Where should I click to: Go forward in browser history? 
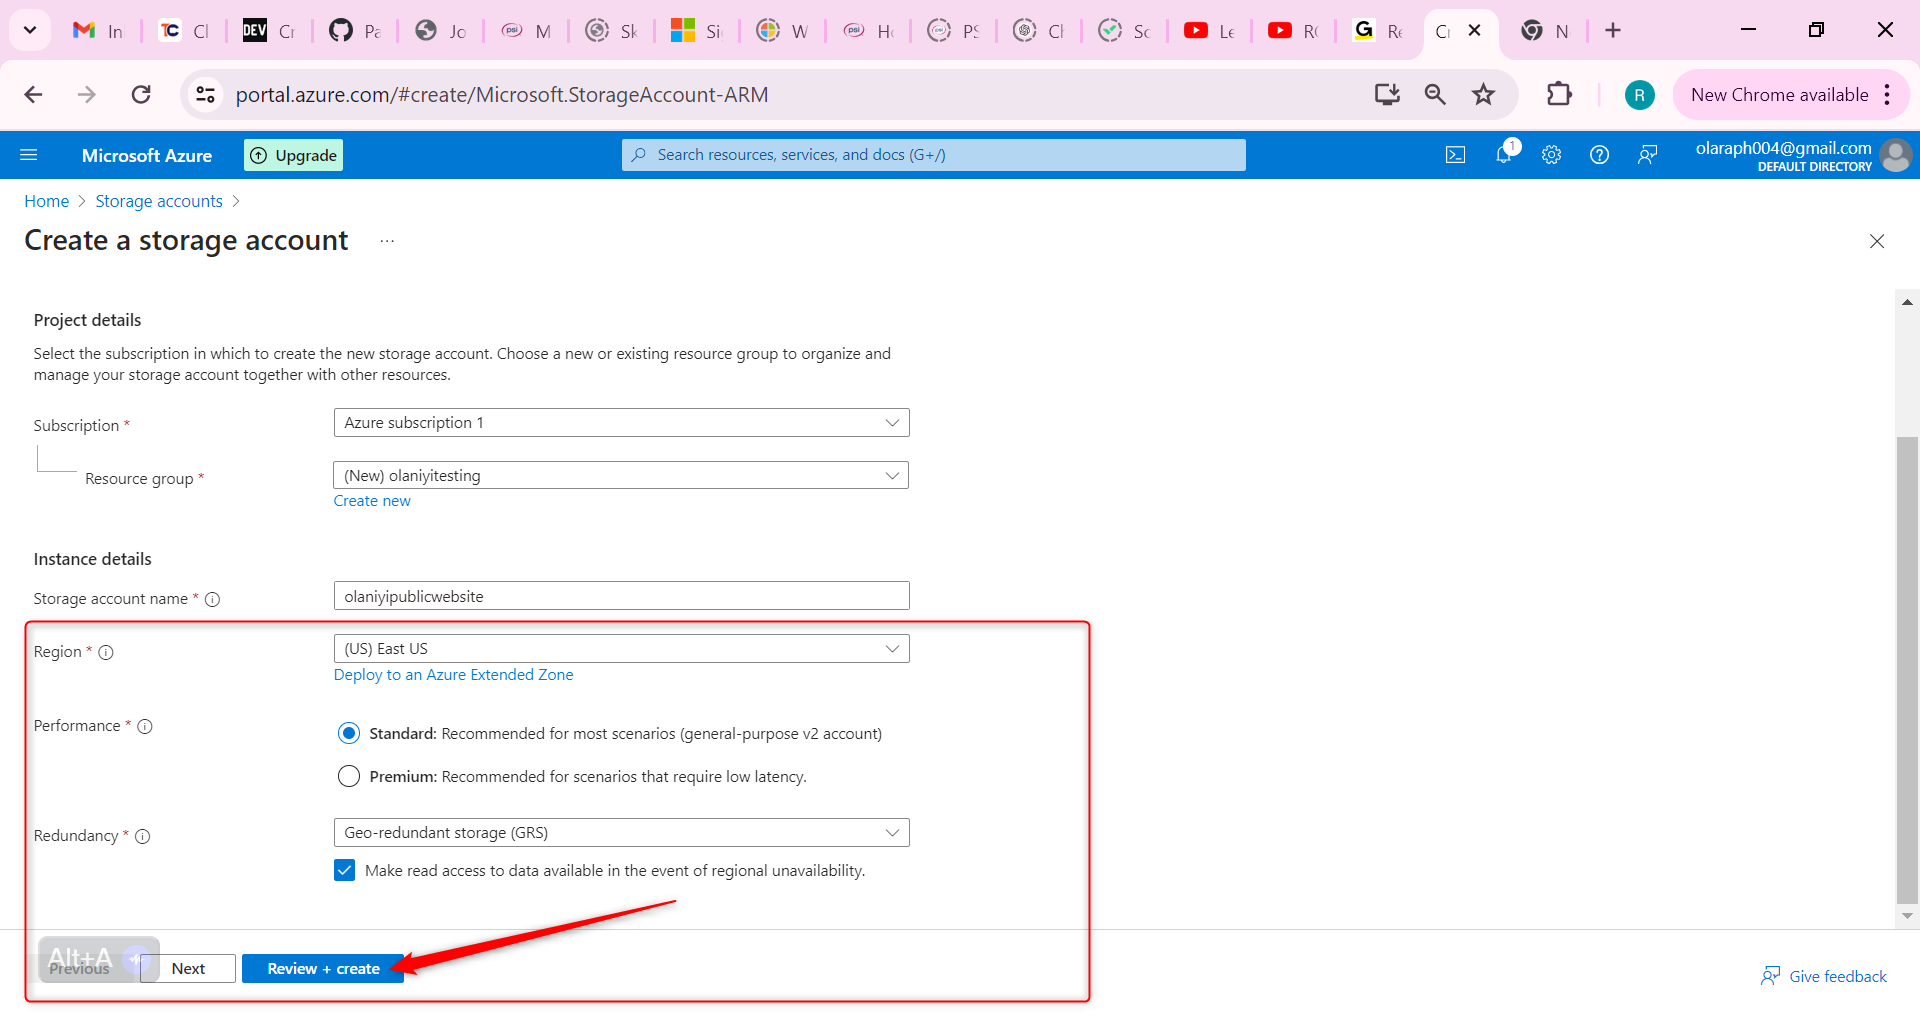click(87, 95)
